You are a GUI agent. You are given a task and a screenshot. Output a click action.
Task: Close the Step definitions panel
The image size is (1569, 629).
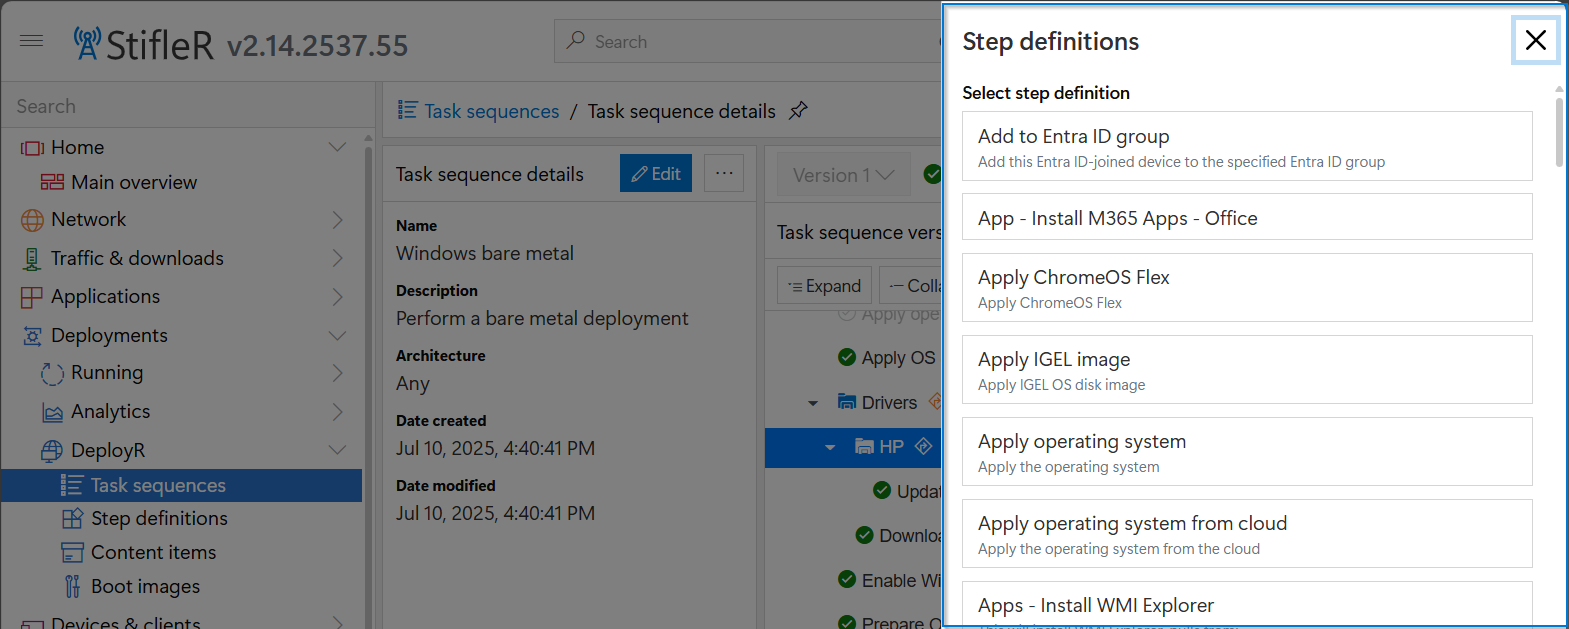pos(1535,40)
